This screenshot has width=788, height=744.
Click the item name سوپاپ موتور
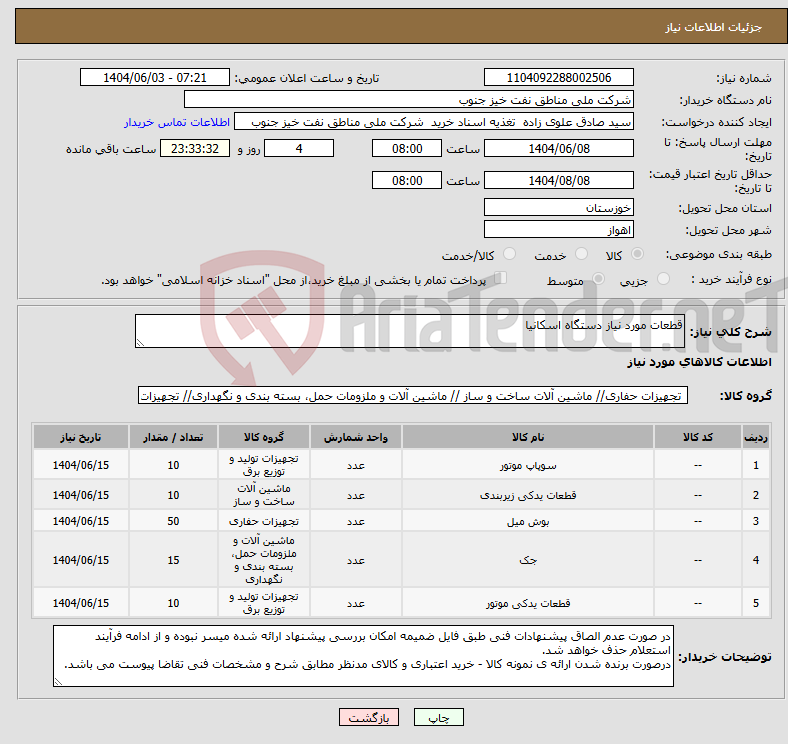click(x=528, y=466)
